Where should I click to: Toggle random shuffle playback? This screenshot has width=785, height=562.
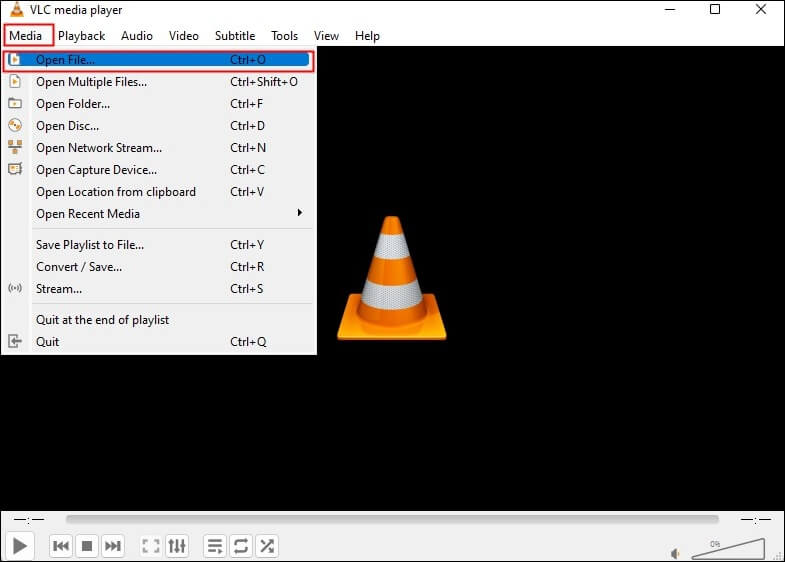[x=267, y=546]
